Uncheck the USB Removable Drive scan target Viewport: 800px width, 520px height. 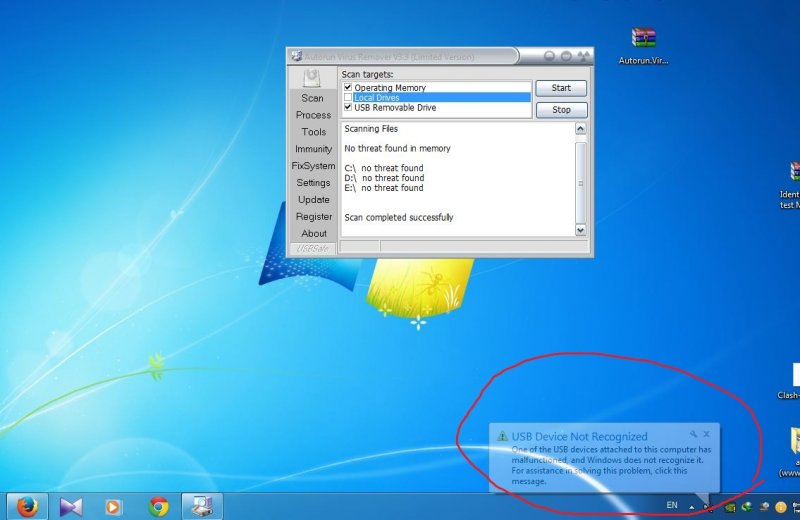(348, 107)
